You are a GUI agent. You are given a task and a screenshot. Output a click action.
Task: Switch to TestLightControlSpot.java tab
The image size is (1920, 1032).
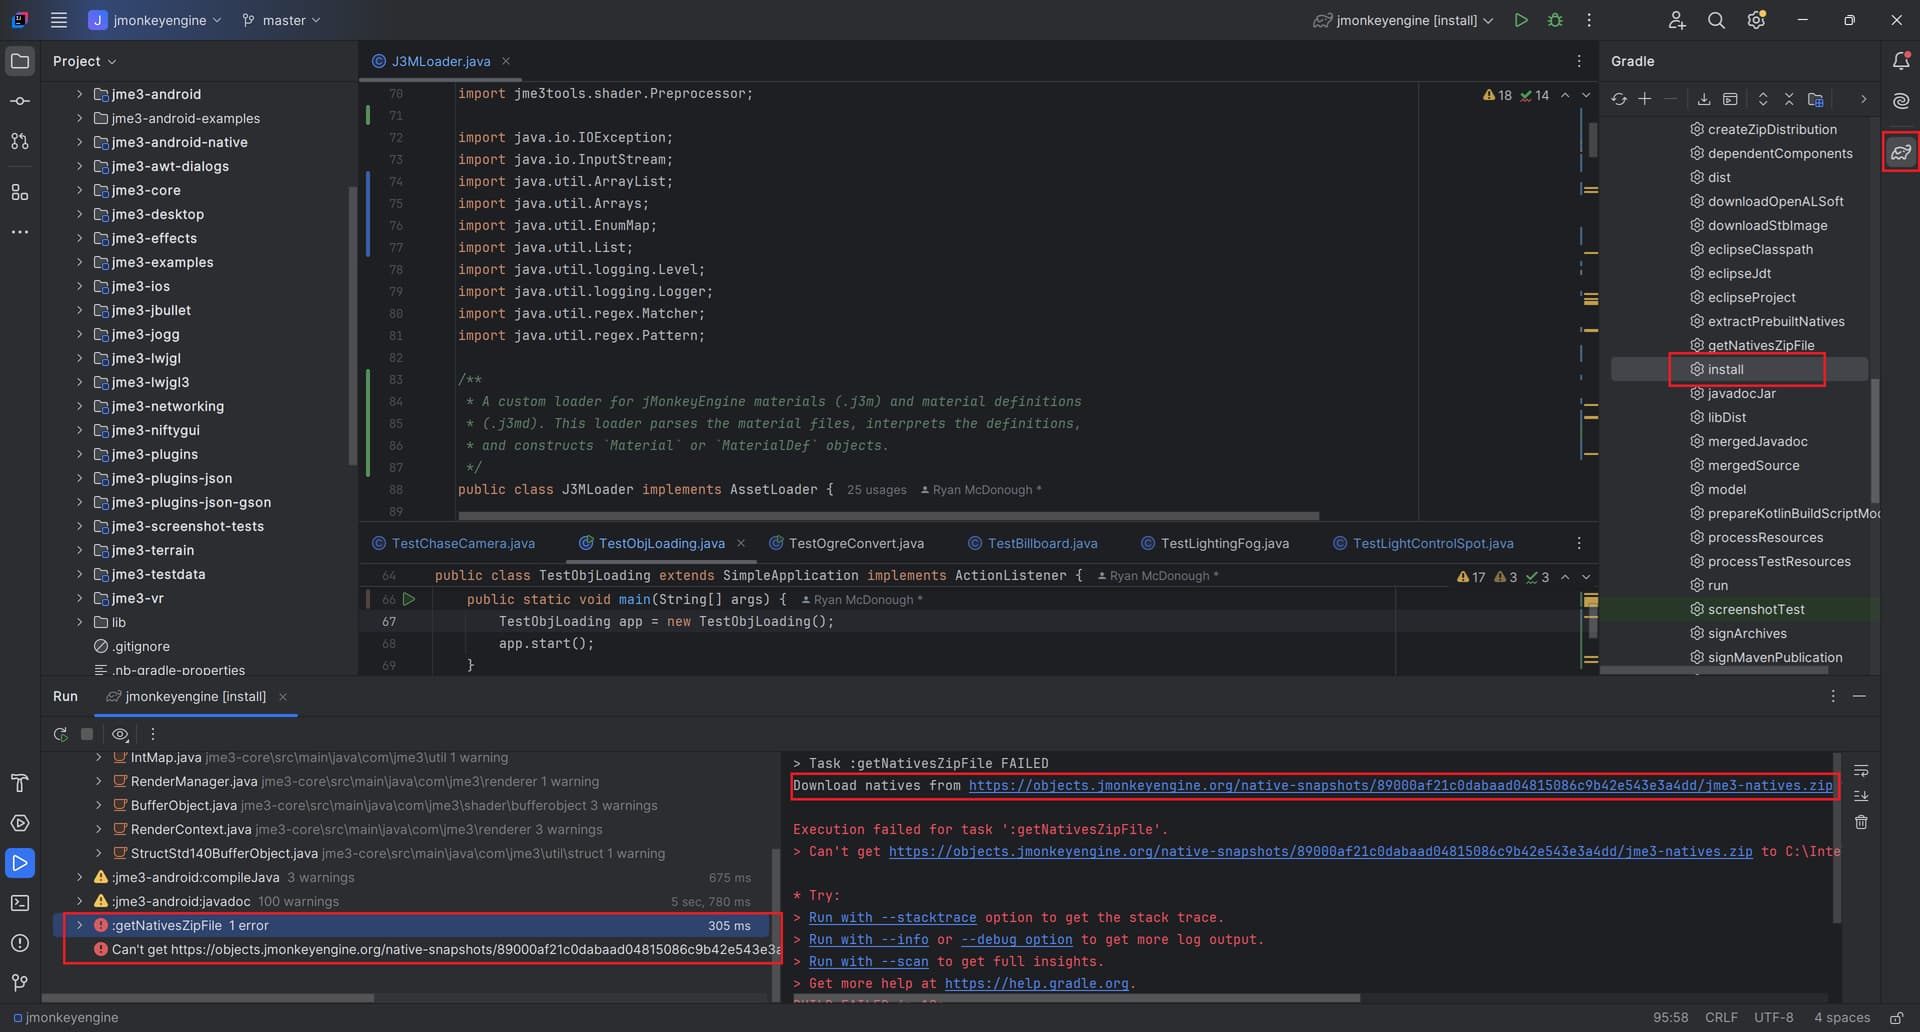[x=1423, y=543]
